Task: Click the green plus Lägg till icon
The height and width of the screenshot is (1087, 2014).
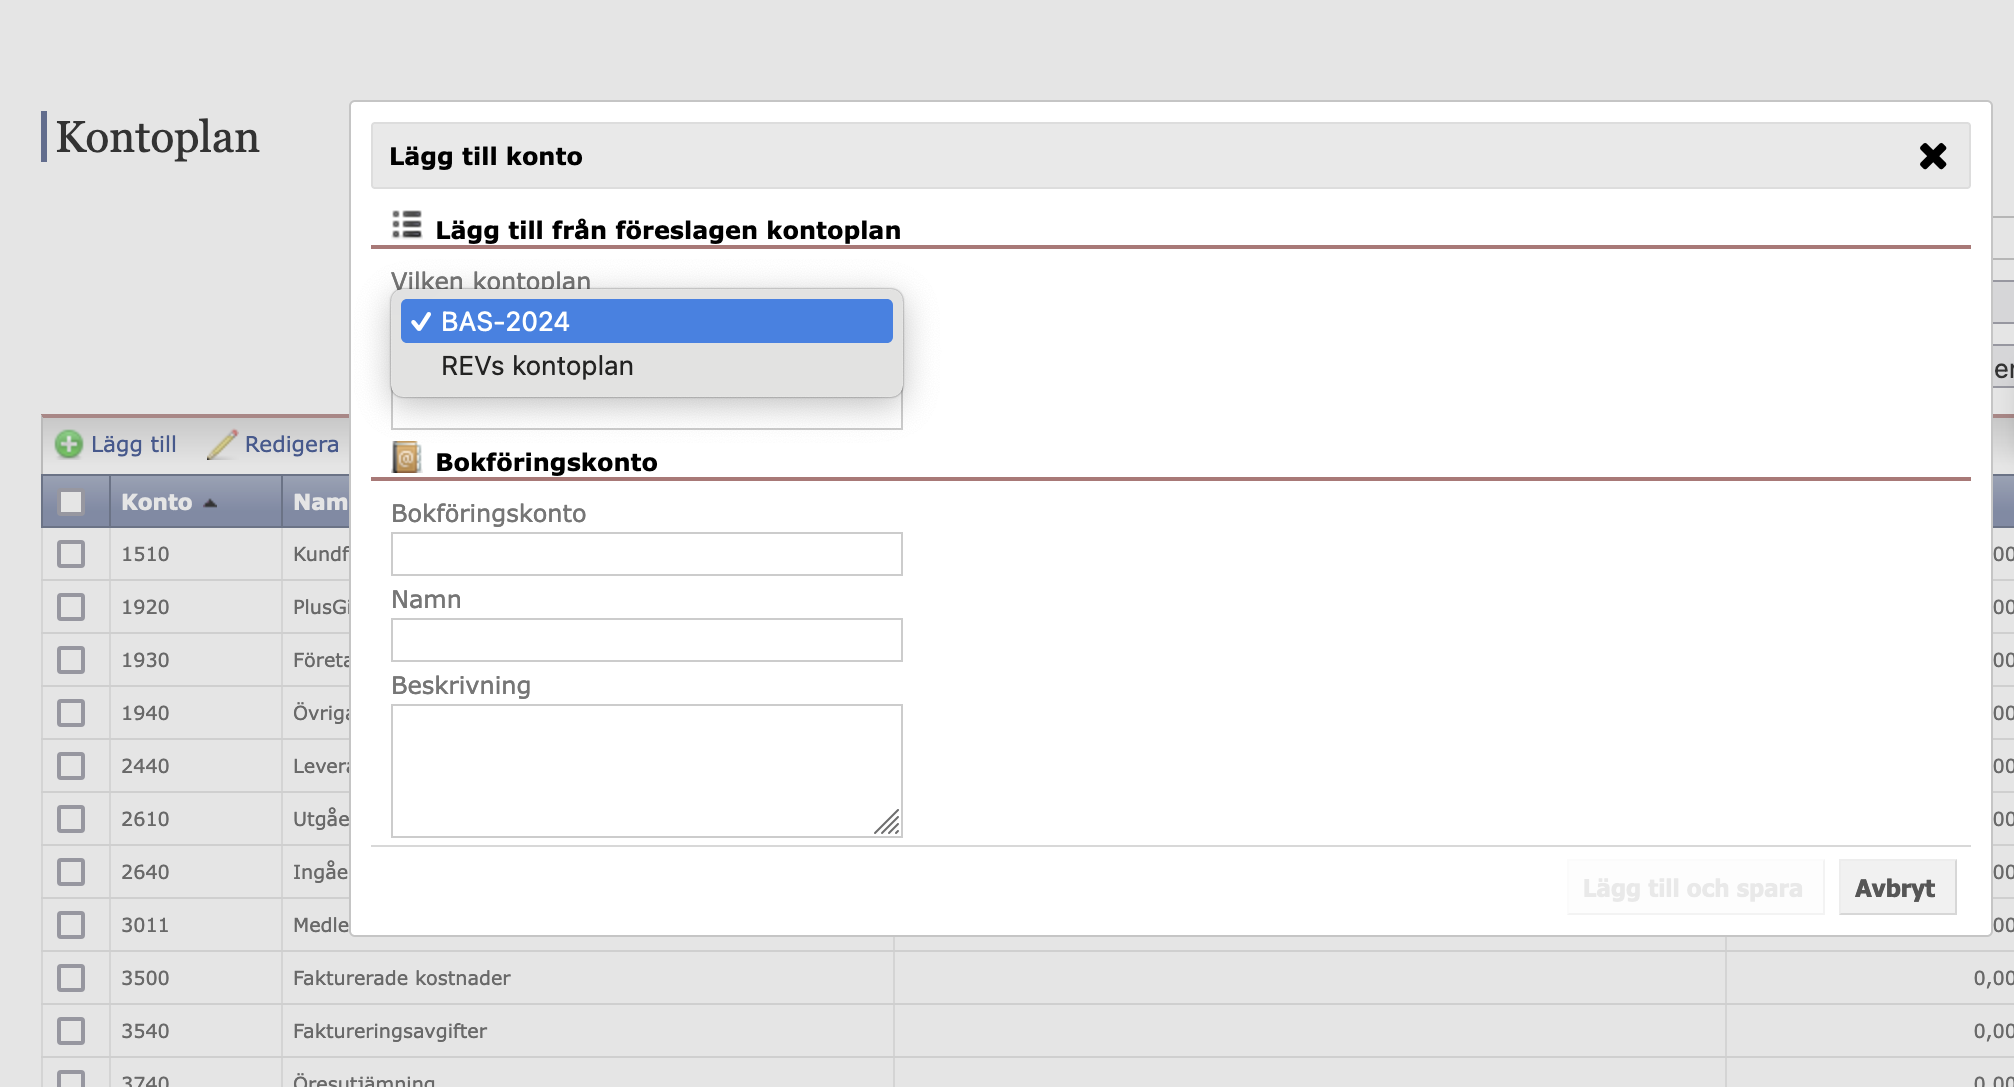Action: pos(69,444)
